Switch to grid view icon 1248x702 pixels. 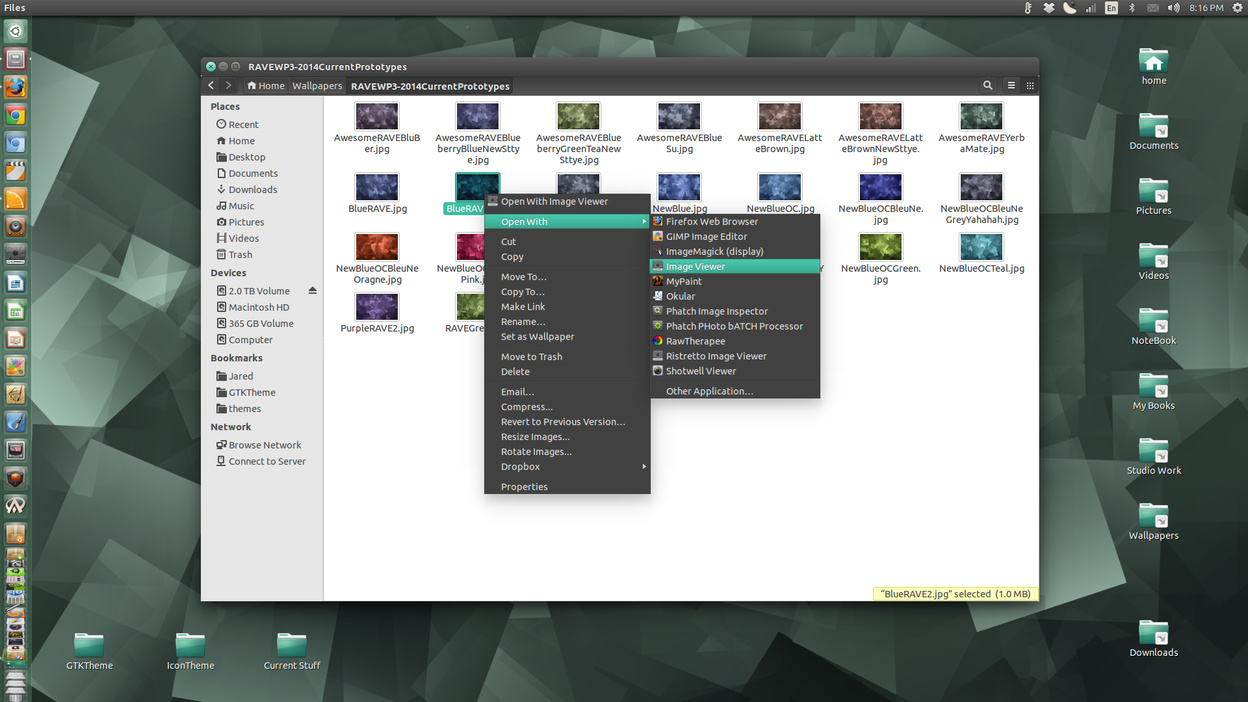pos(1030,86)
